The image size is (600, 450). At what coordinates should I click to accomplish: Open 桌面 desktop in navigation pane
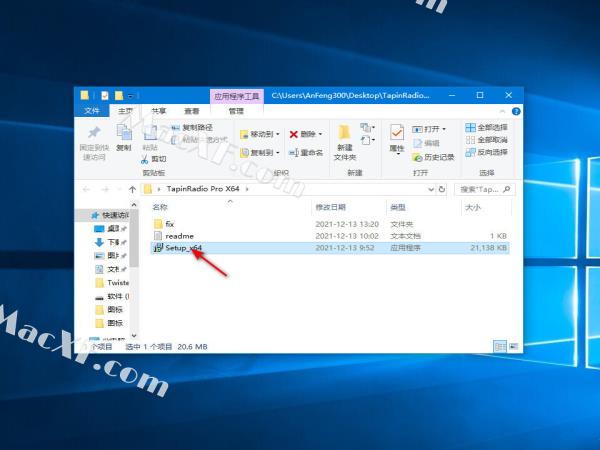tap(111, 229)
